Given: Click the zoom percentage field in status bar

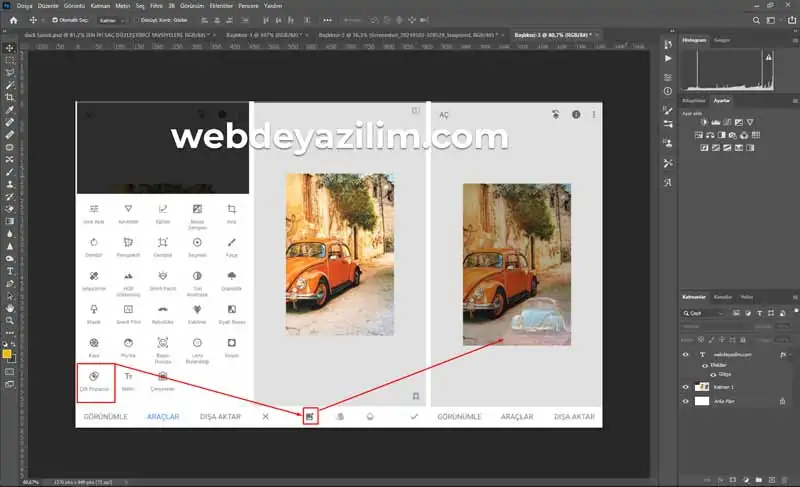Looking at the screenshot, I should pyautogui.click(x=31, y=482).
